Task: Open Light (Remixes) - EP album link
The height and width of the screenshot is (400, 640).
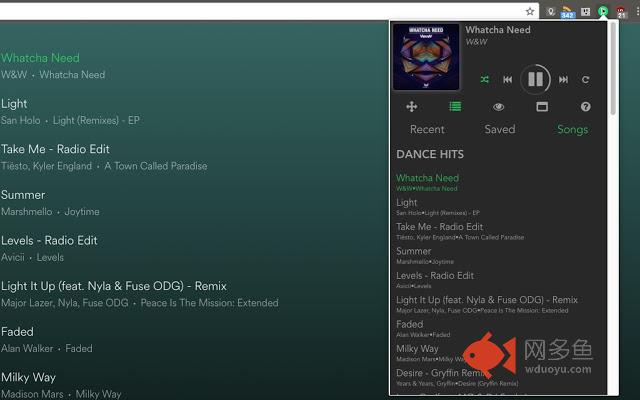Action: pos(96,120)
